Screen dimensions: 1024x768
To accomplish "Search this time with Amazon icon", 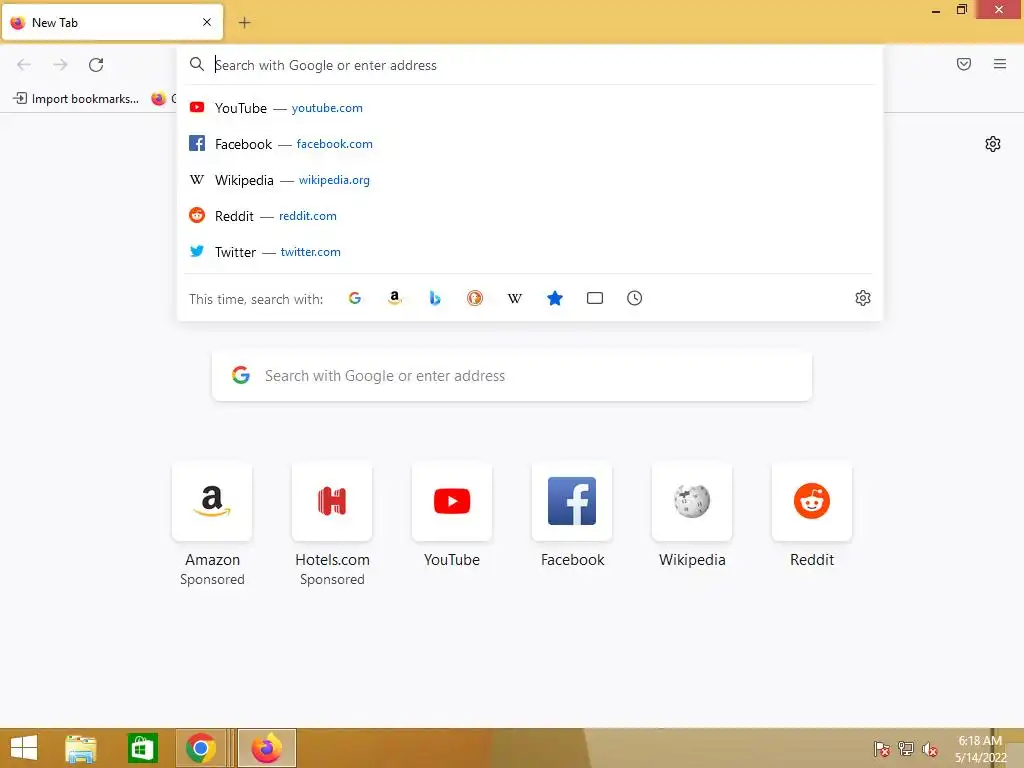I will coord(394,298).
